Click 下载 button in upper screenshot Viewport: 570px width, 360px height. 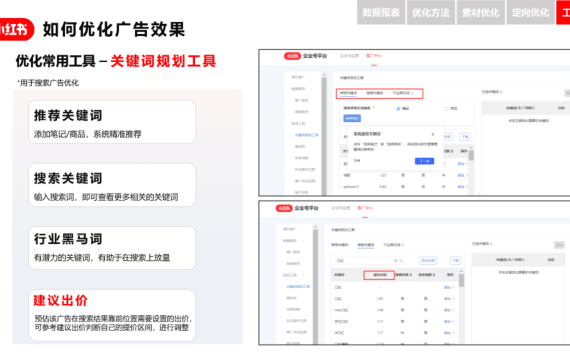pos(465,137)
